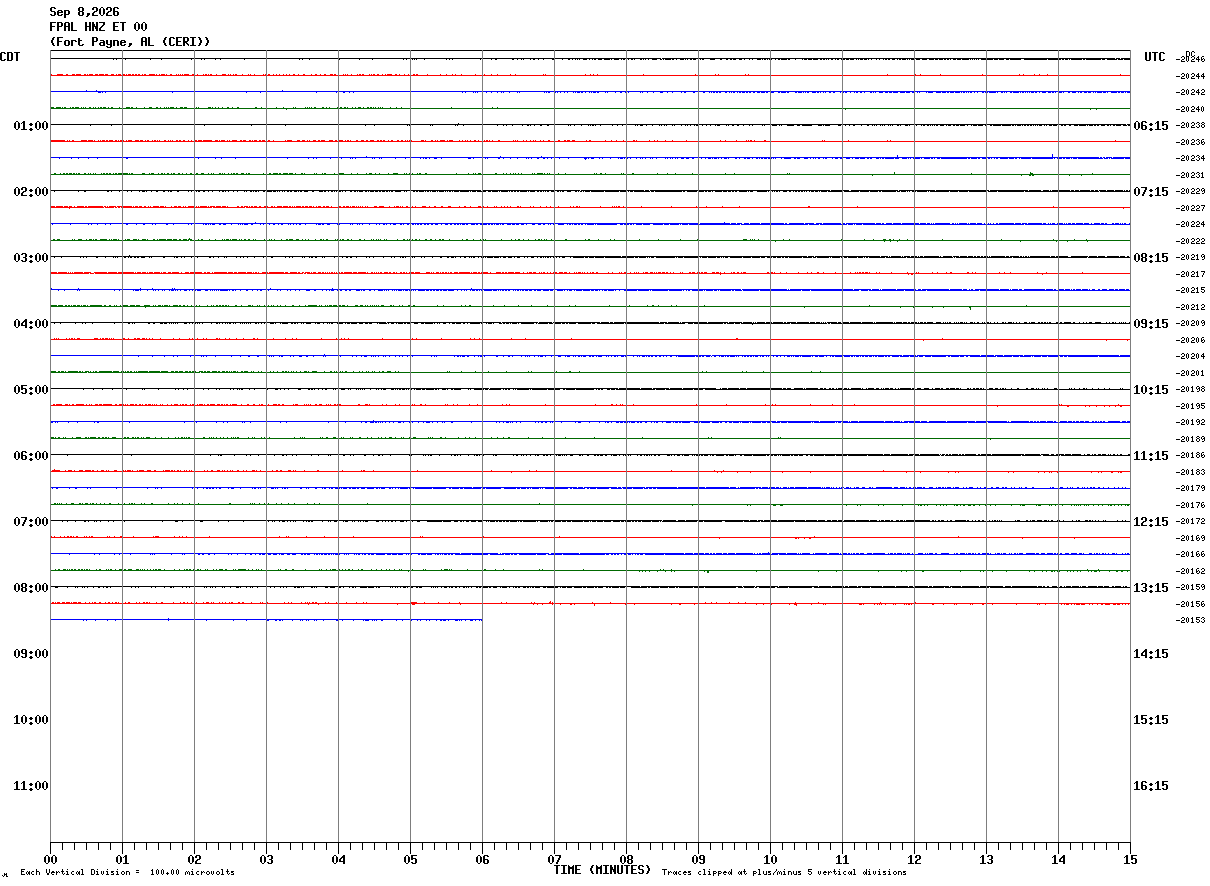Viewport: 1210px width, 886px height.
Task: Select the -20153 DC offset value
Action: [1191, 621]
